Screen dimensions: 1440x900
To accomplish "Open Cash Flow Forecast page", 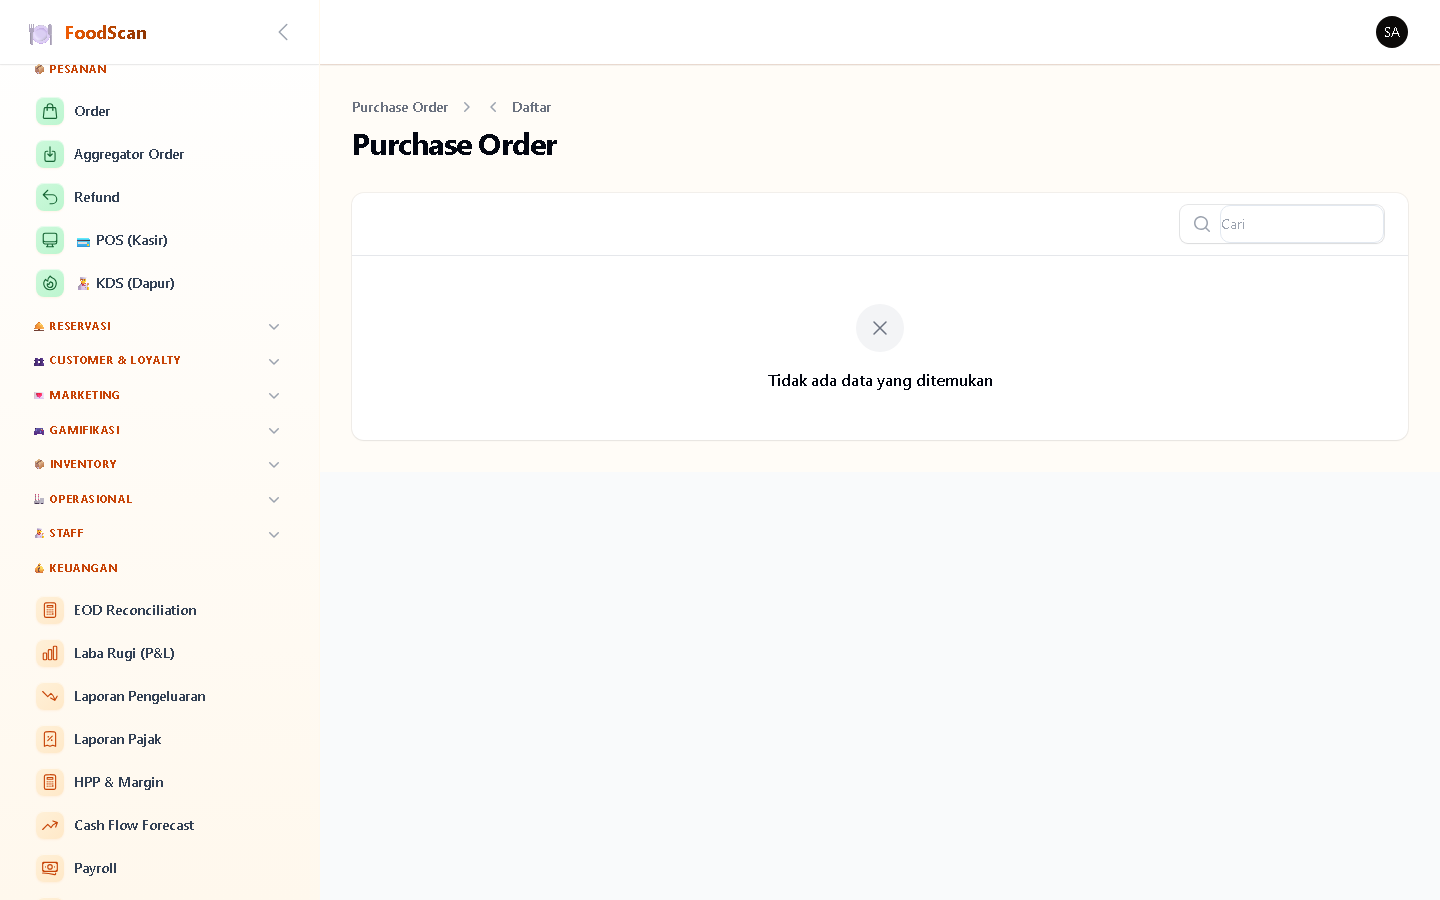I will 160,825.
